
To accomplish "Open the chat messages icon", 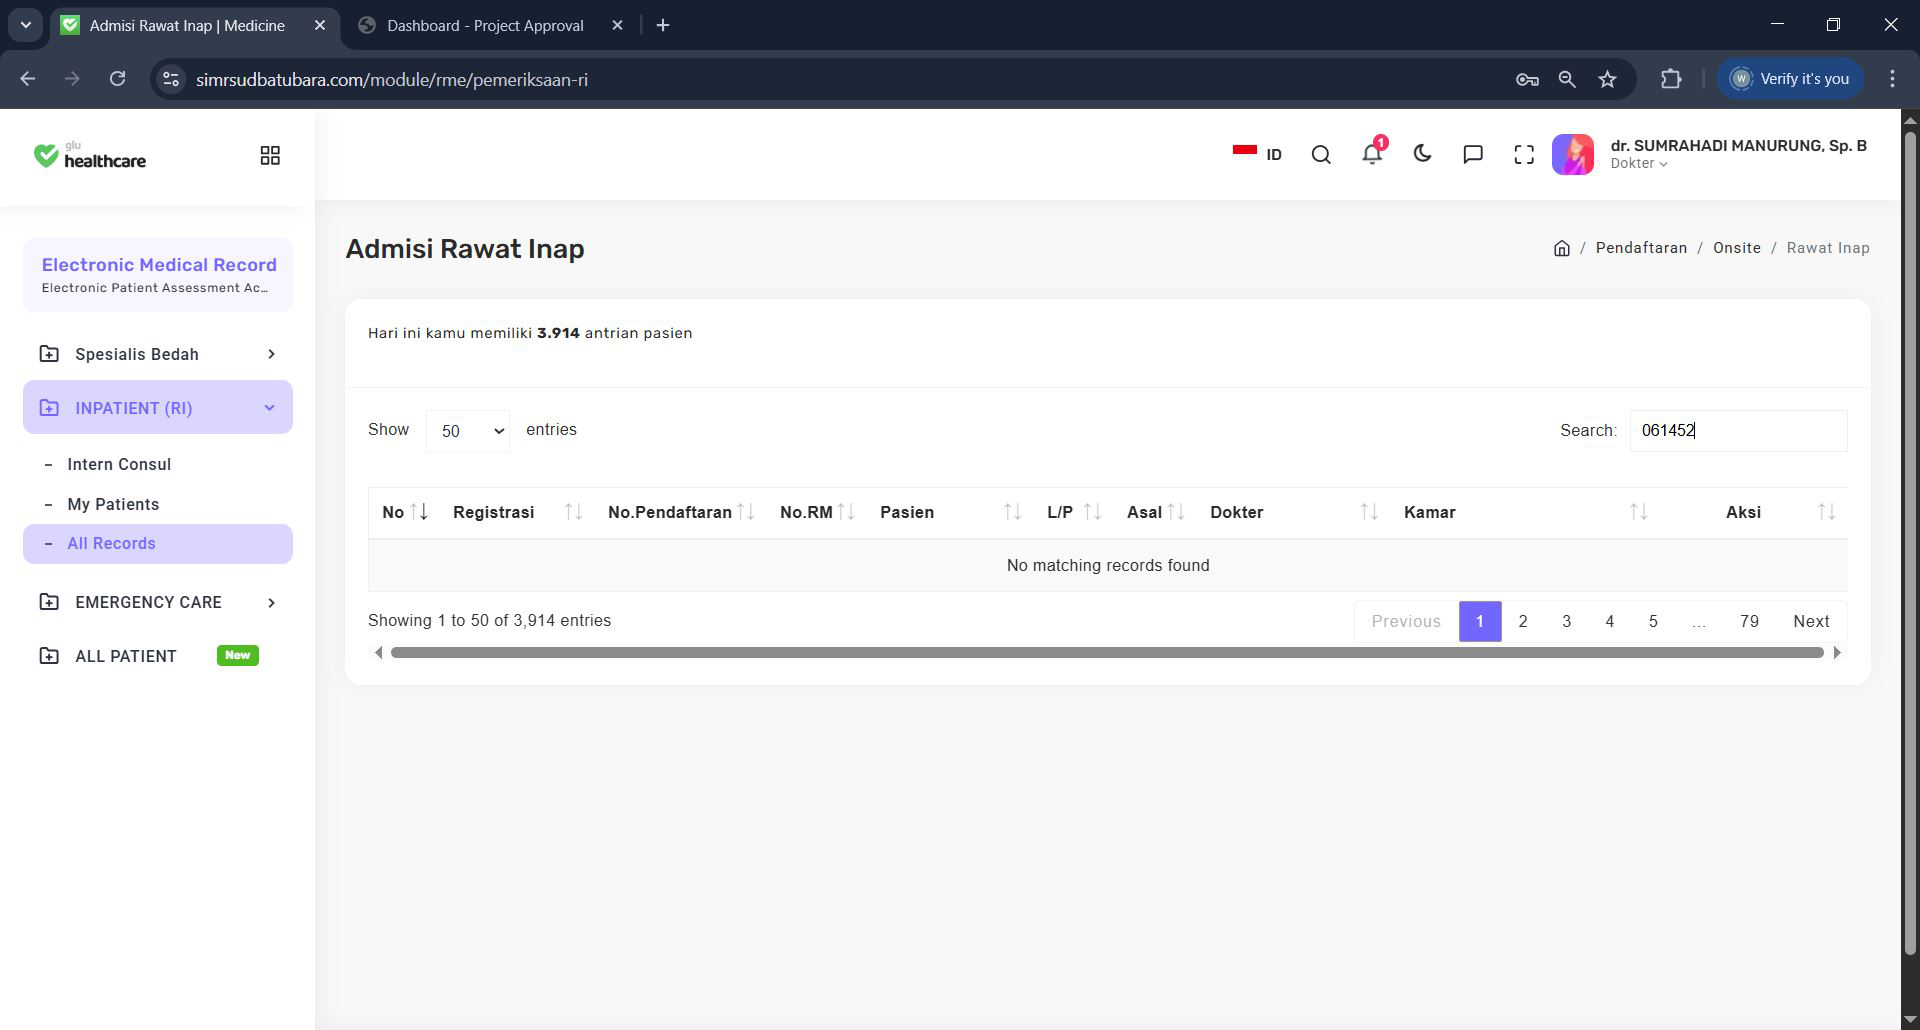I will coord(1473,154).
